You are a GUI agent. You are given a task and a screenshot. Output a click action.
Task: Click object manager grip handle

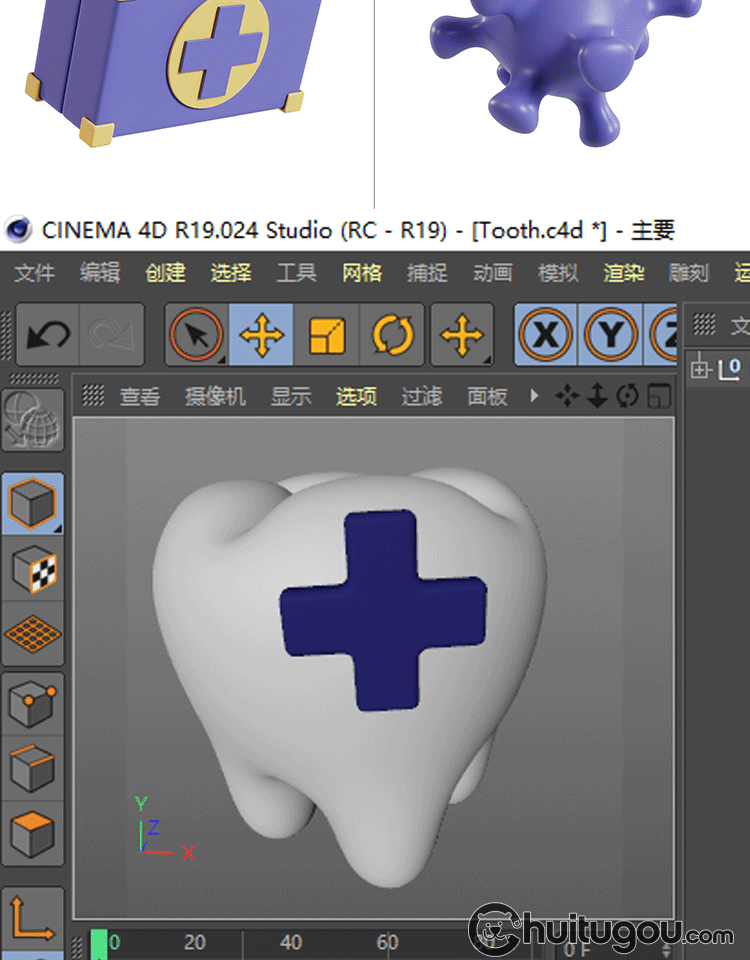click(704, 323)
